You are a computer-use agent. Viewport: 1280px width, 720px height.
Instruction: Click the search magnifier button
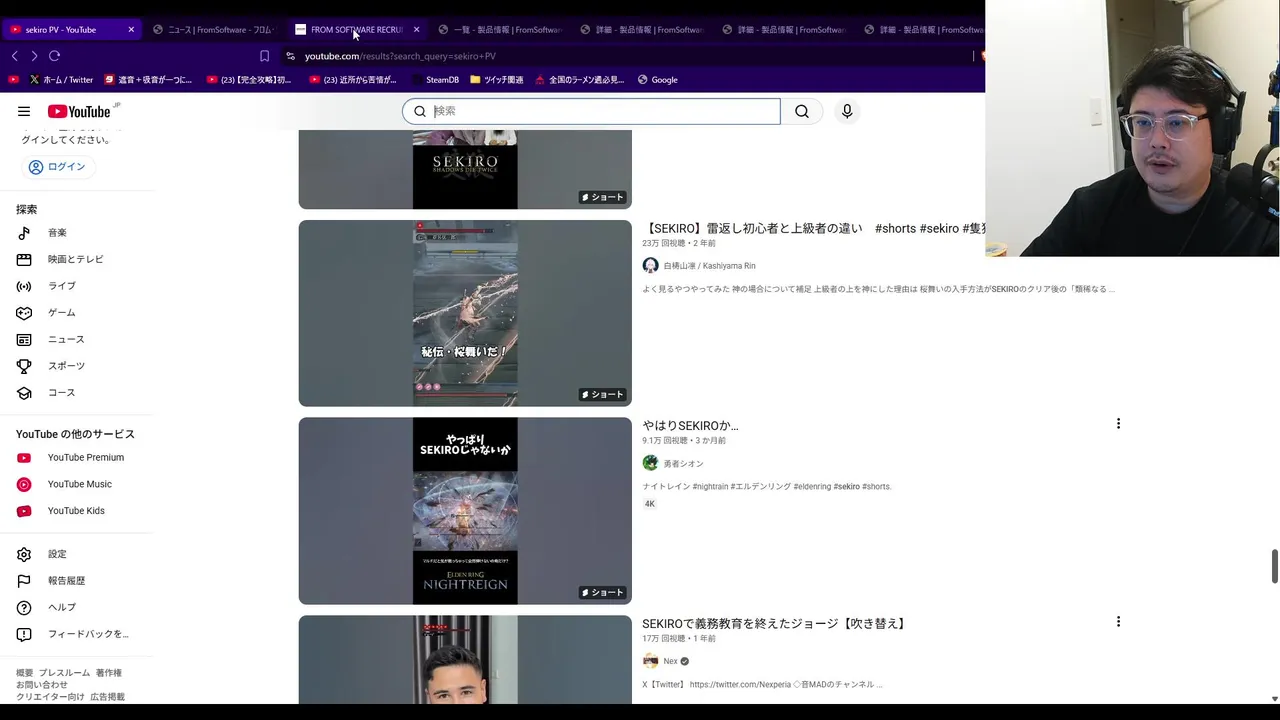pos(802,111)
